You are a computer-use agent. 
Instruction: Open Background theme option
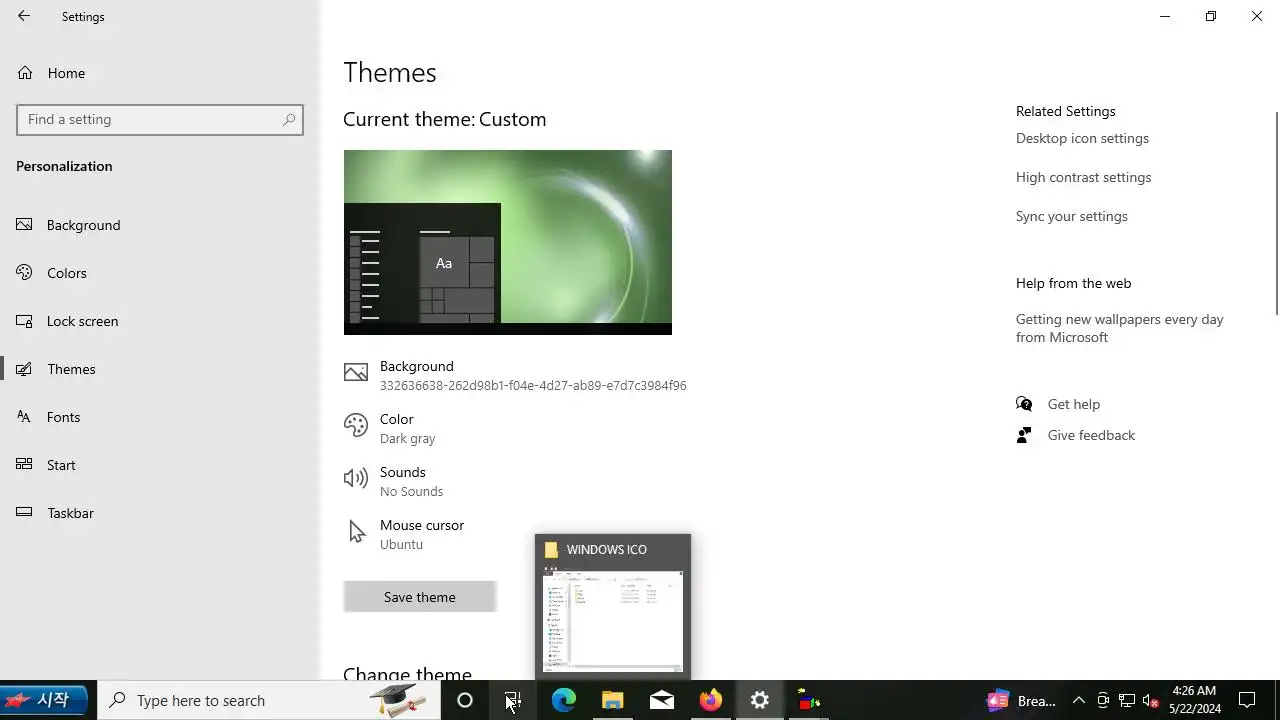point(515,375)
